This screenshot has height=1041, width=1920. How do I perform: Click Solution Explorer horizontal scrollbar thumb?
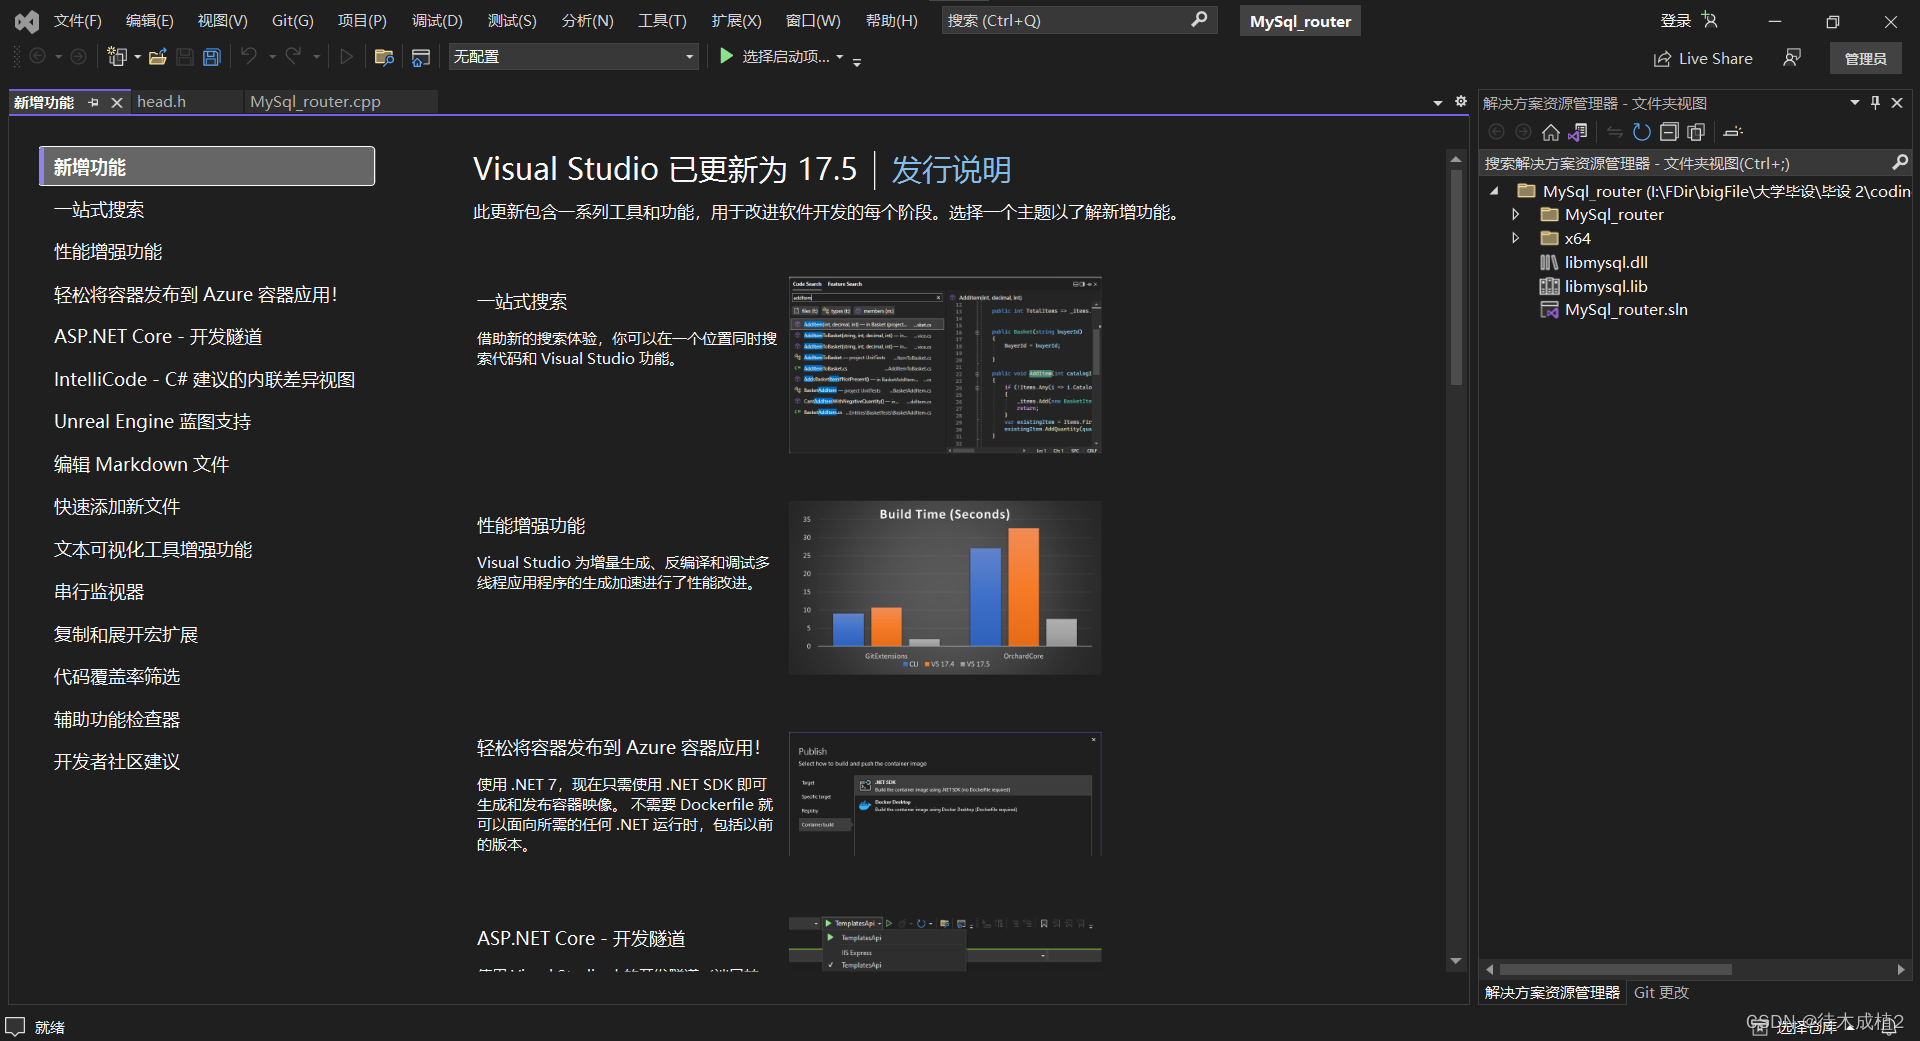1616,969
